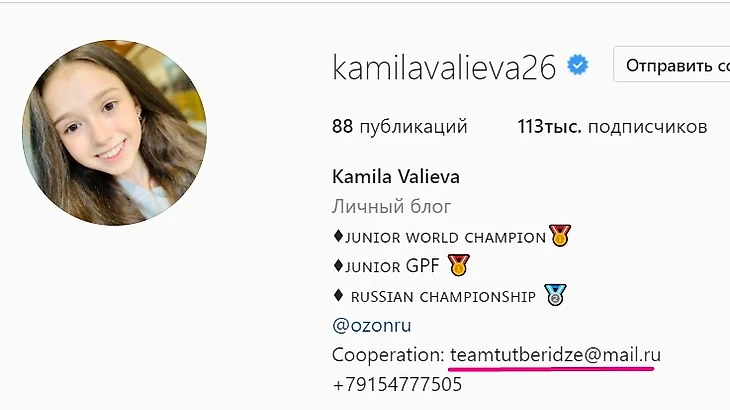Open the 113тыс. подписчиков followers list

tap(612, 126)
